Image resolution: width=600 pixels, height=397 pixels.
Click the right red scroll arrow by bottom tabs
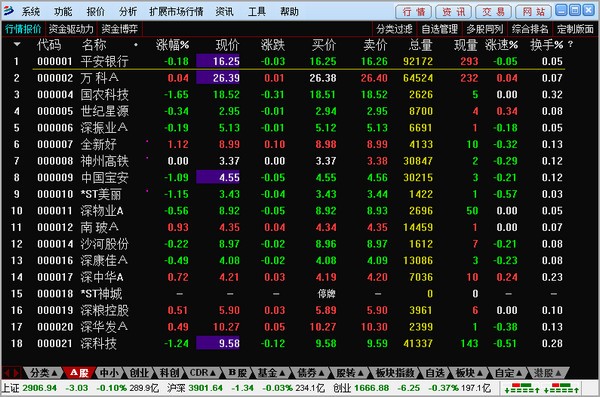coord(16,372)
